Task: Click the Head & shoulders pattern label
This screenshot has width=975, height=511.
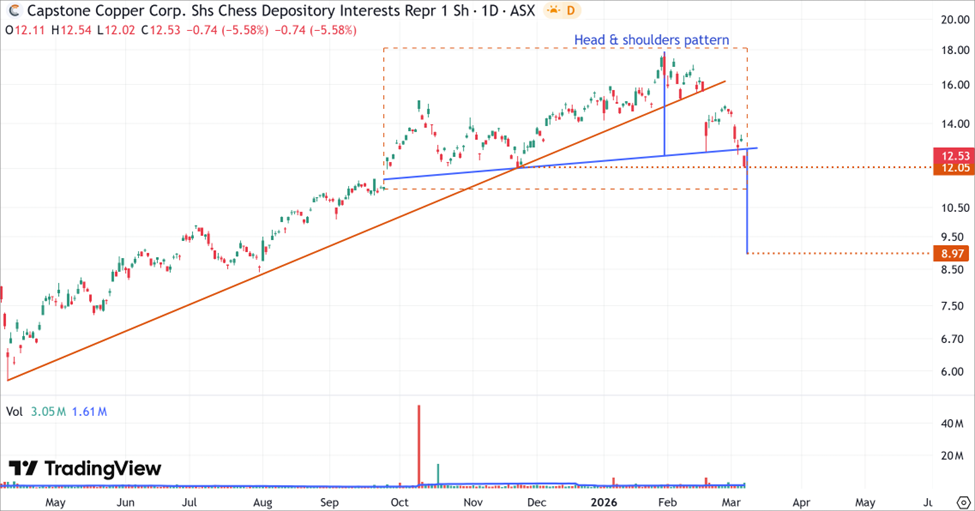Action: 651,40
